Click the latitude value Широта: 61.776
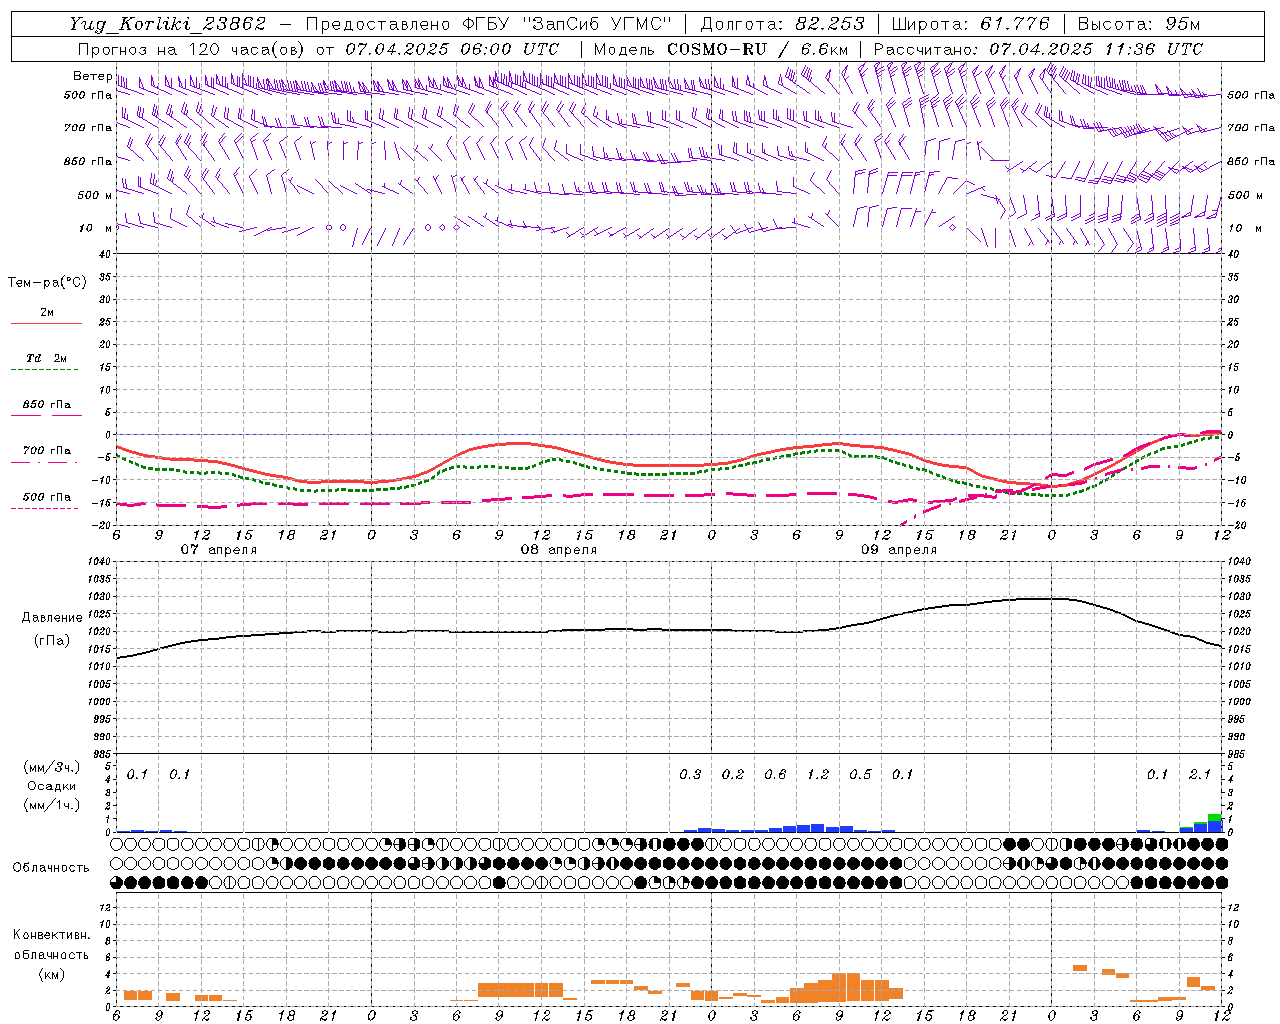Screen dimensions: 1280x1024 pos(970,24)
